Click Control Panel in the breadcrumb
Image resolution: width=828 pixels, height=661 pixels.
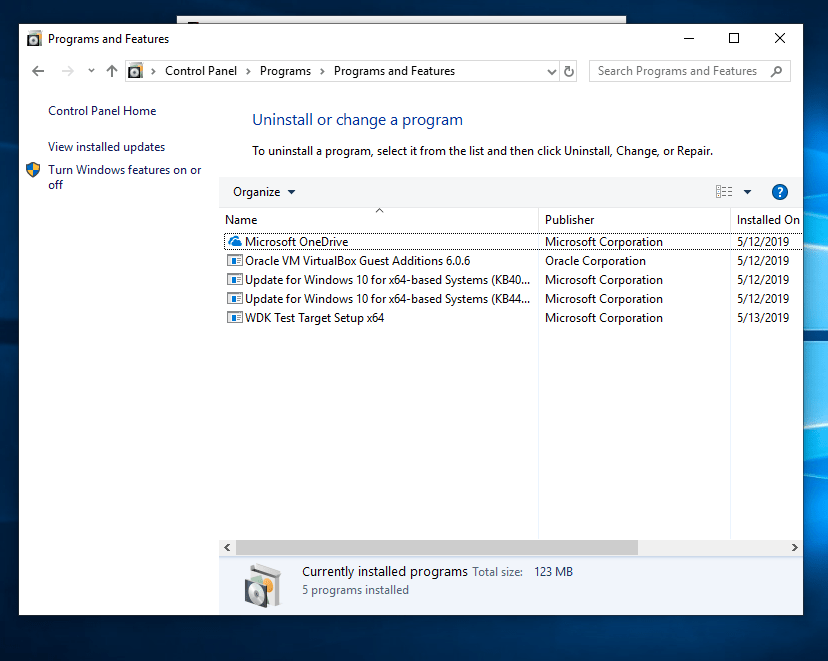[201, 71]
